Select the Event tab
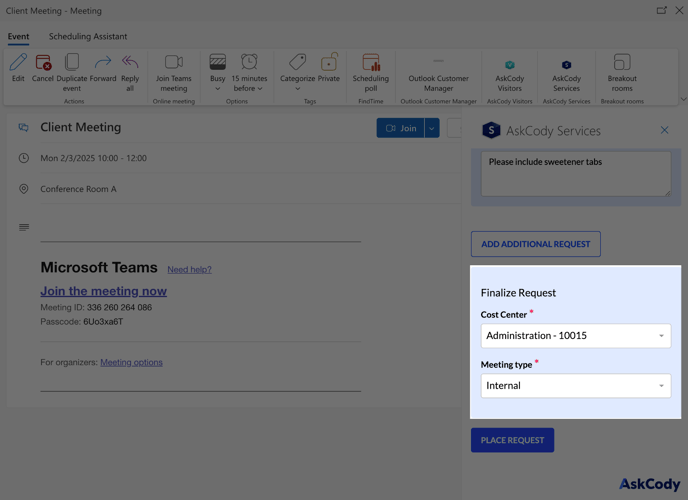The width and height of the screenshot is (688, 500). tap(18, 36)
